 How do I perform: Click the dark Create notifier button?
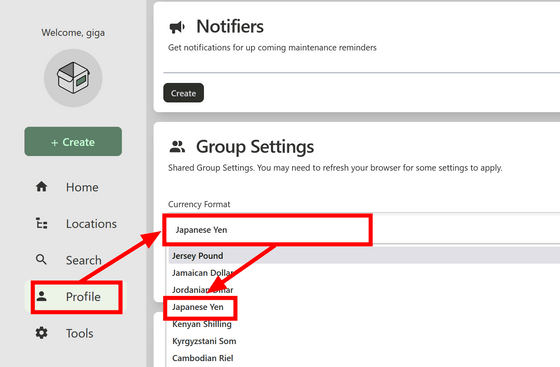coord(184,93)
